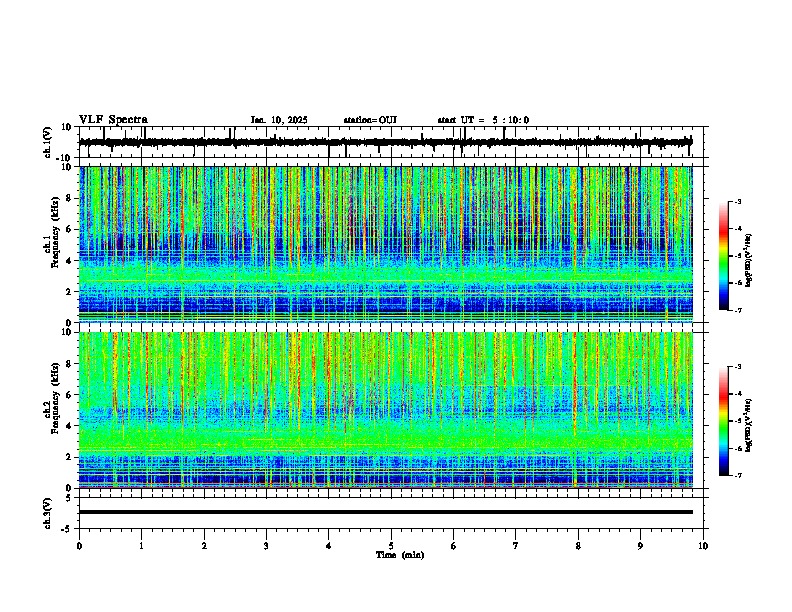Screen dimensions: 792x612
Task: Click the ch.2 spectrogram panel
Action: (385, 410)
